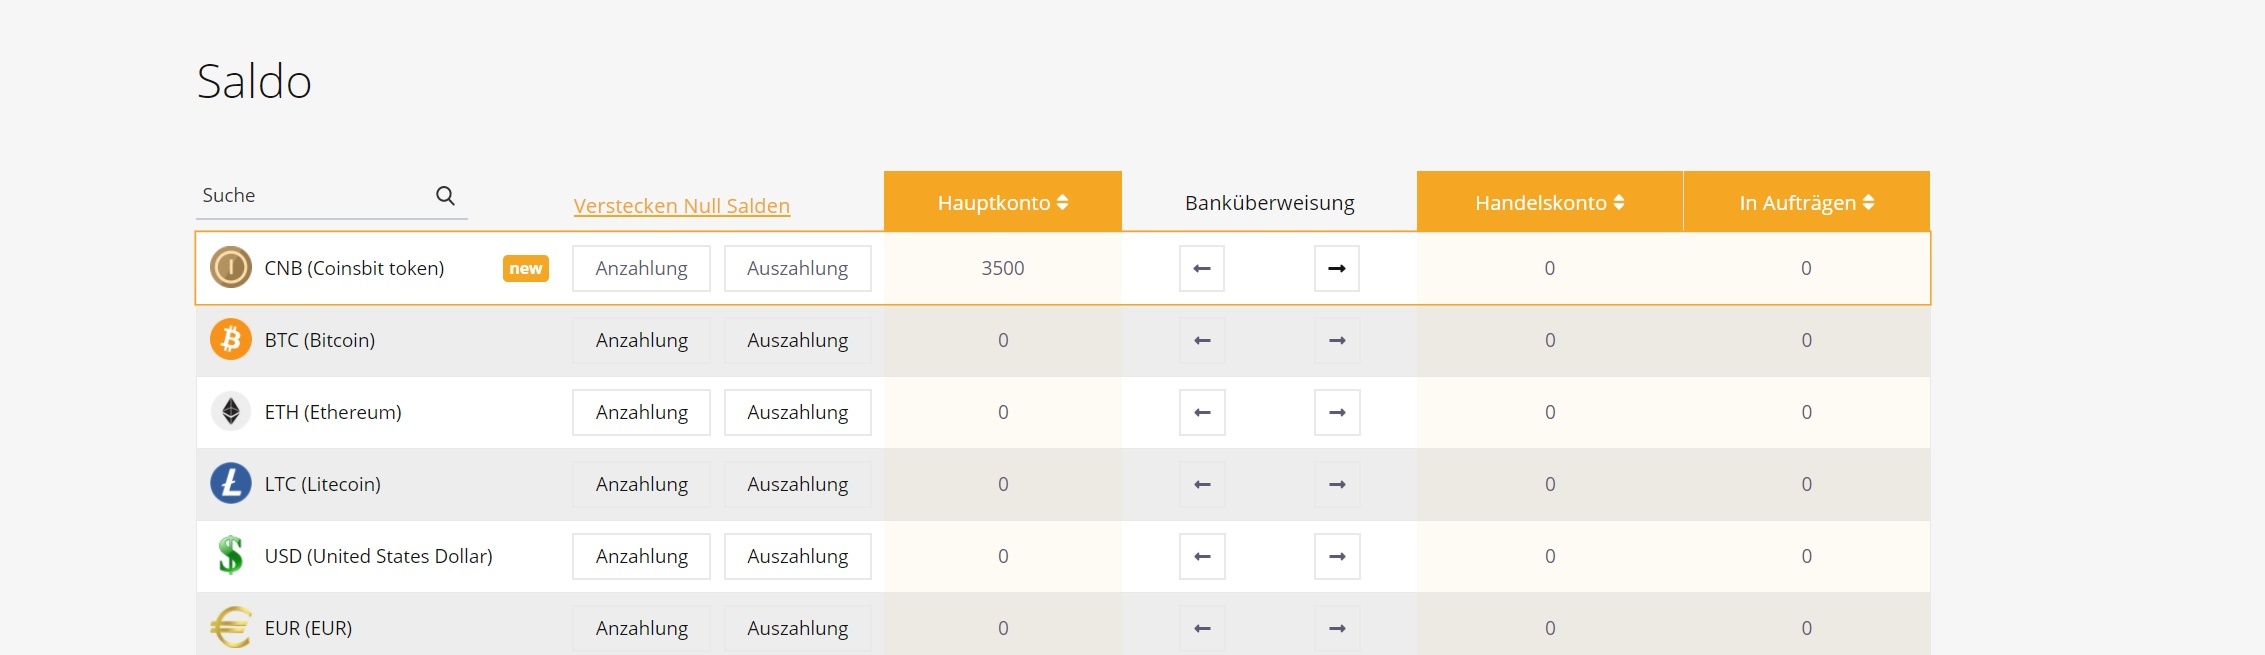Click the Bitcoin logo icon
Screen dimensions: 2265x655
click(x=231, y=340)
